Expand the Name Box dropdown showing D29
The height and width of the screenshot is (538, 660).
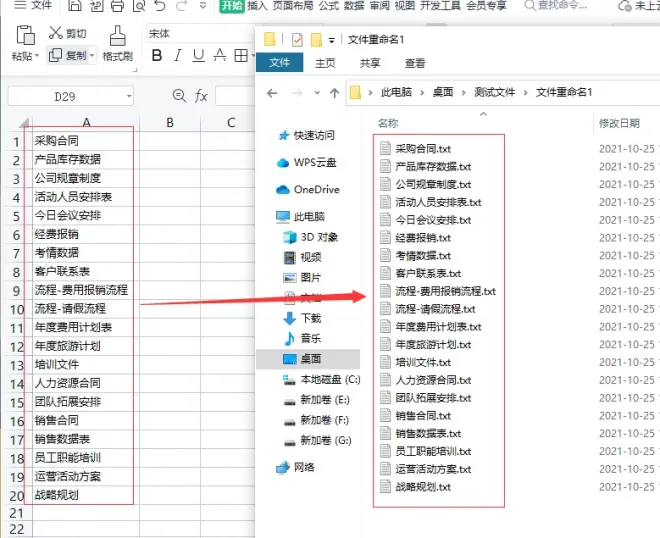tap(129, 97)
